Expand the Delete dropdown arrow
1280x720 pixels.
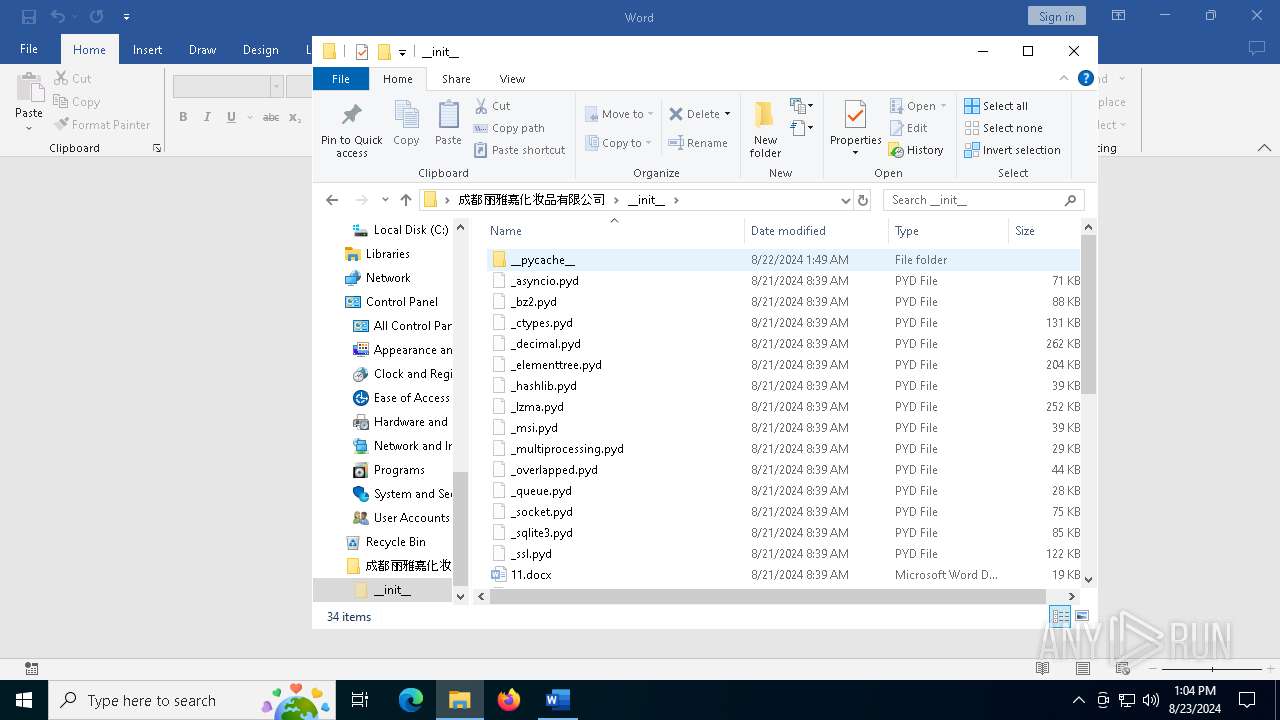click(727, 114)
